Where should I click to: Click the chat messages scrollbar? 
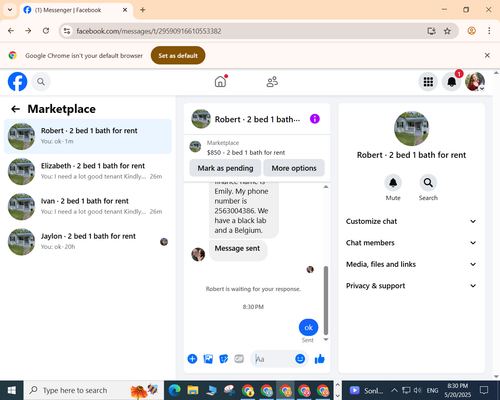click(326, 300)
